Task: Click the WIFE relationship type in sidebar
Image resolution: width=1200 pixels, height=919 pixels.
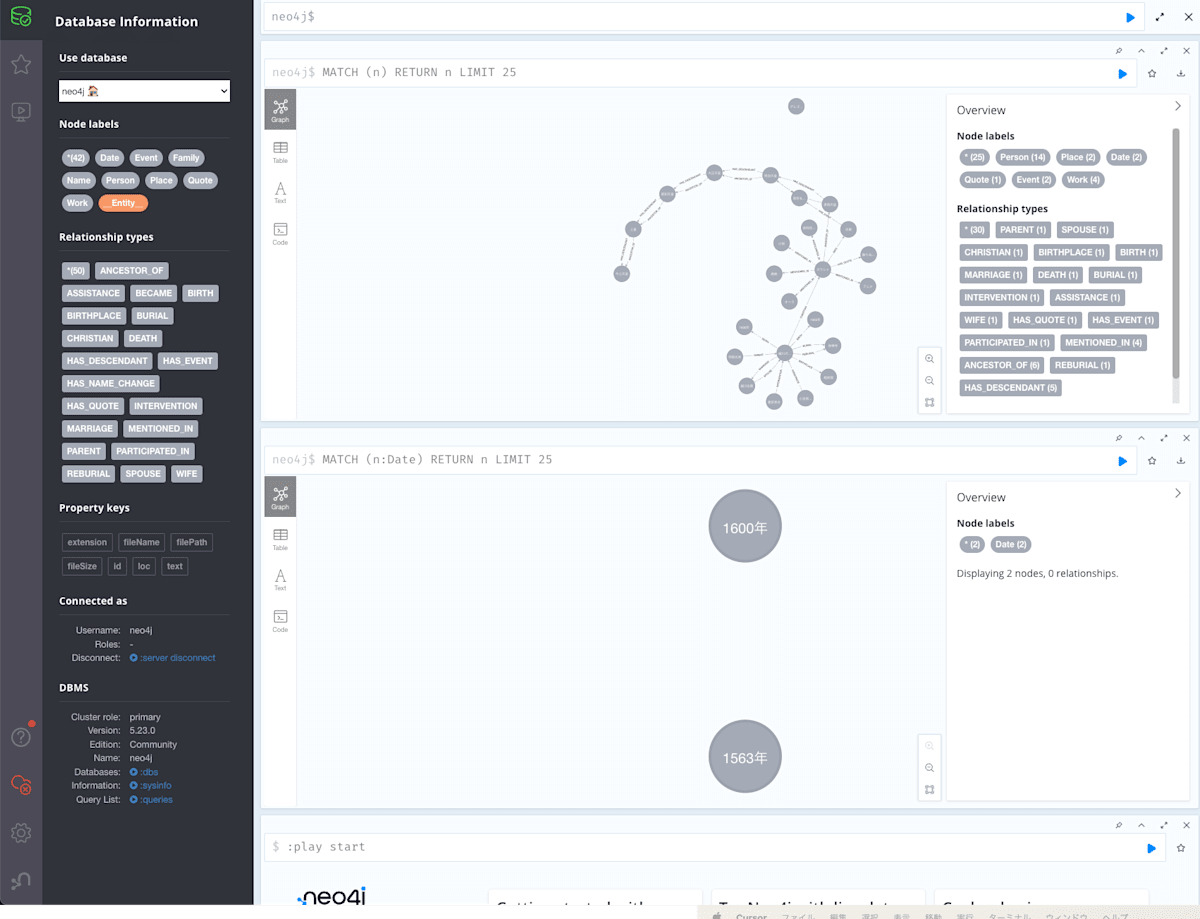Action: [x=186, y=474]
